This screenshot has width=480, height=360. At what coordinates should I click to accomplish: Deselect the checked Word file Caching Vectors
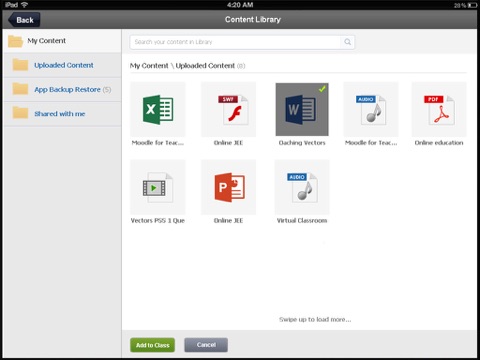point(302,109)
